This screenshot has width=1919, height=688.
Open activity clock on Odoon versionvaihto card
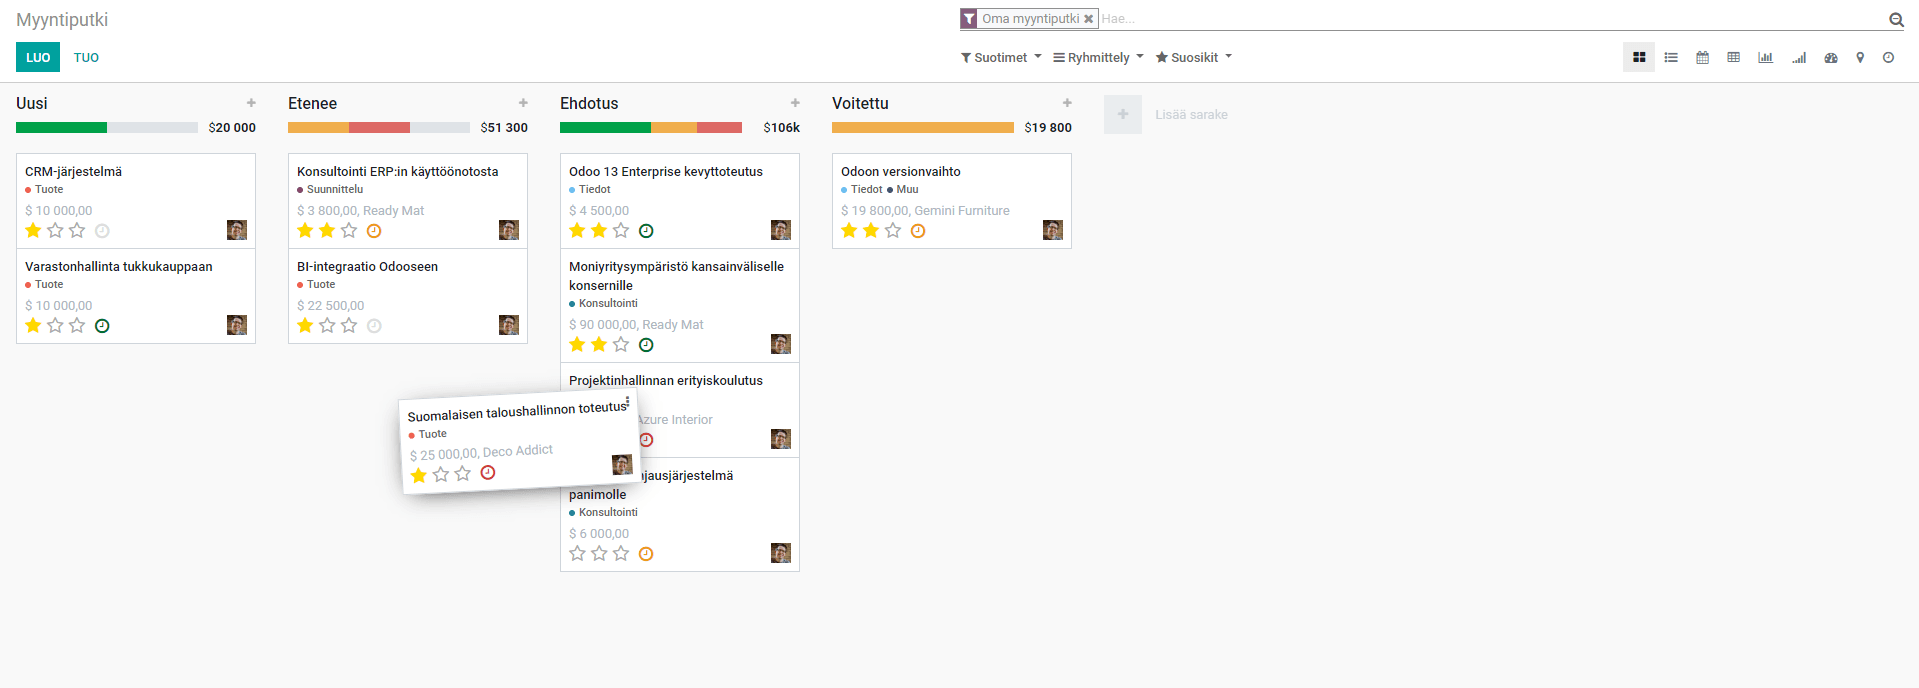918,231
